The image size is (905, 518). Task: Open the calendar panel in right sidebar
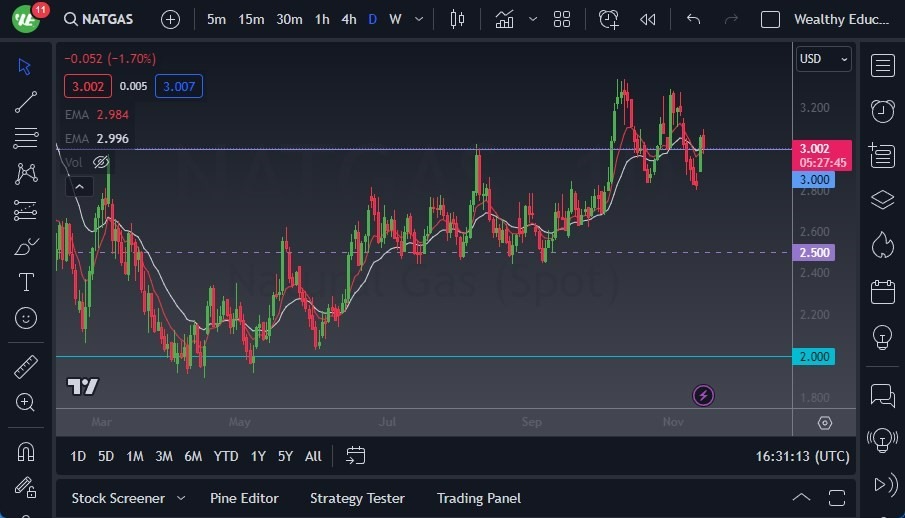pyautogui.click(x=882, y=292)
